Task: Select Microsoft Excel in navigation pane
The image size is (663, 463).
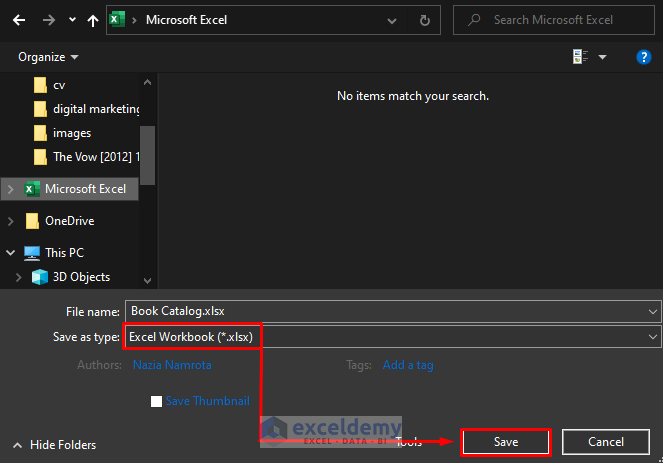Action: 85,189
